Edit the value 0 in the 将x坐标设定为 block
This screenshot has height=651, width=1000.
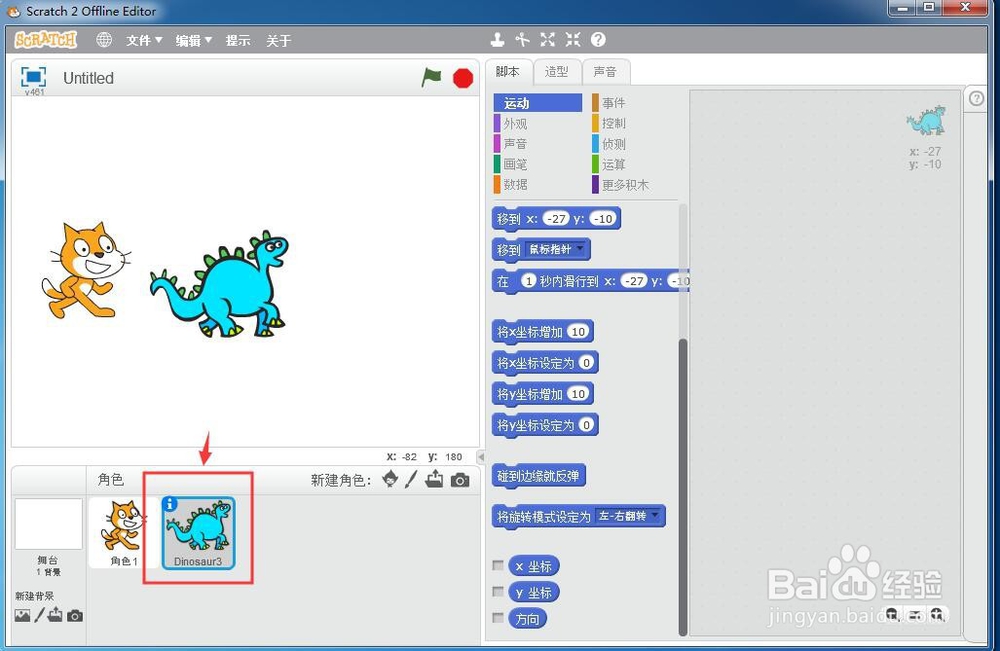[x=586, y=363]
